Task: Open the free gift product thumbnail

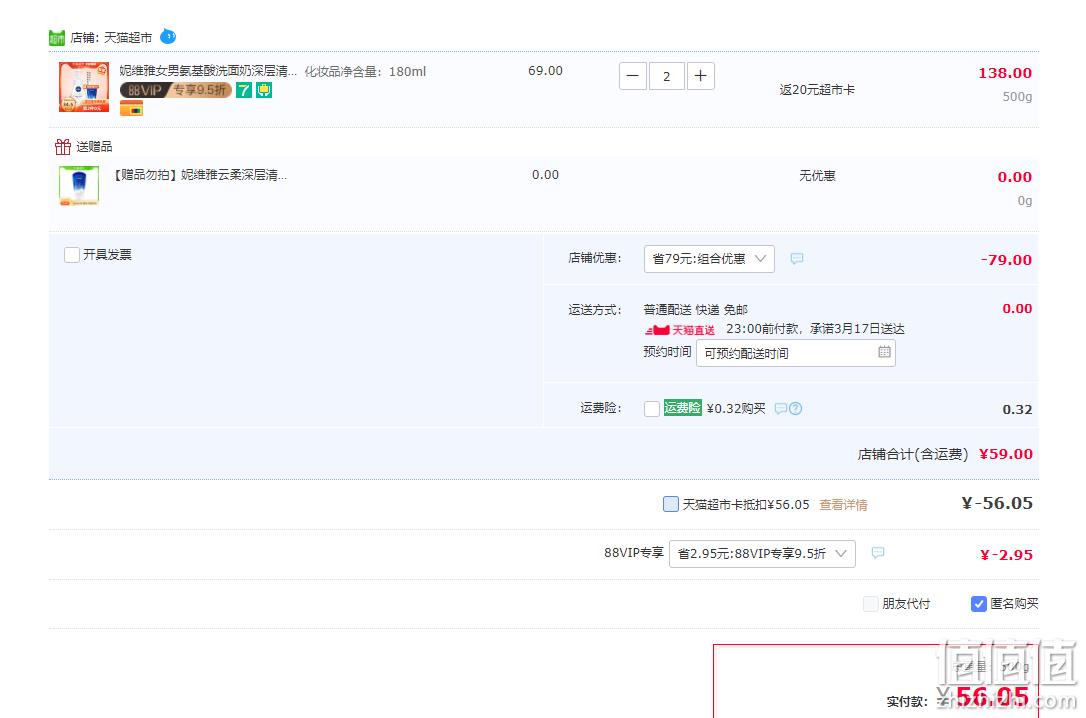Action: tap(79, 186)
